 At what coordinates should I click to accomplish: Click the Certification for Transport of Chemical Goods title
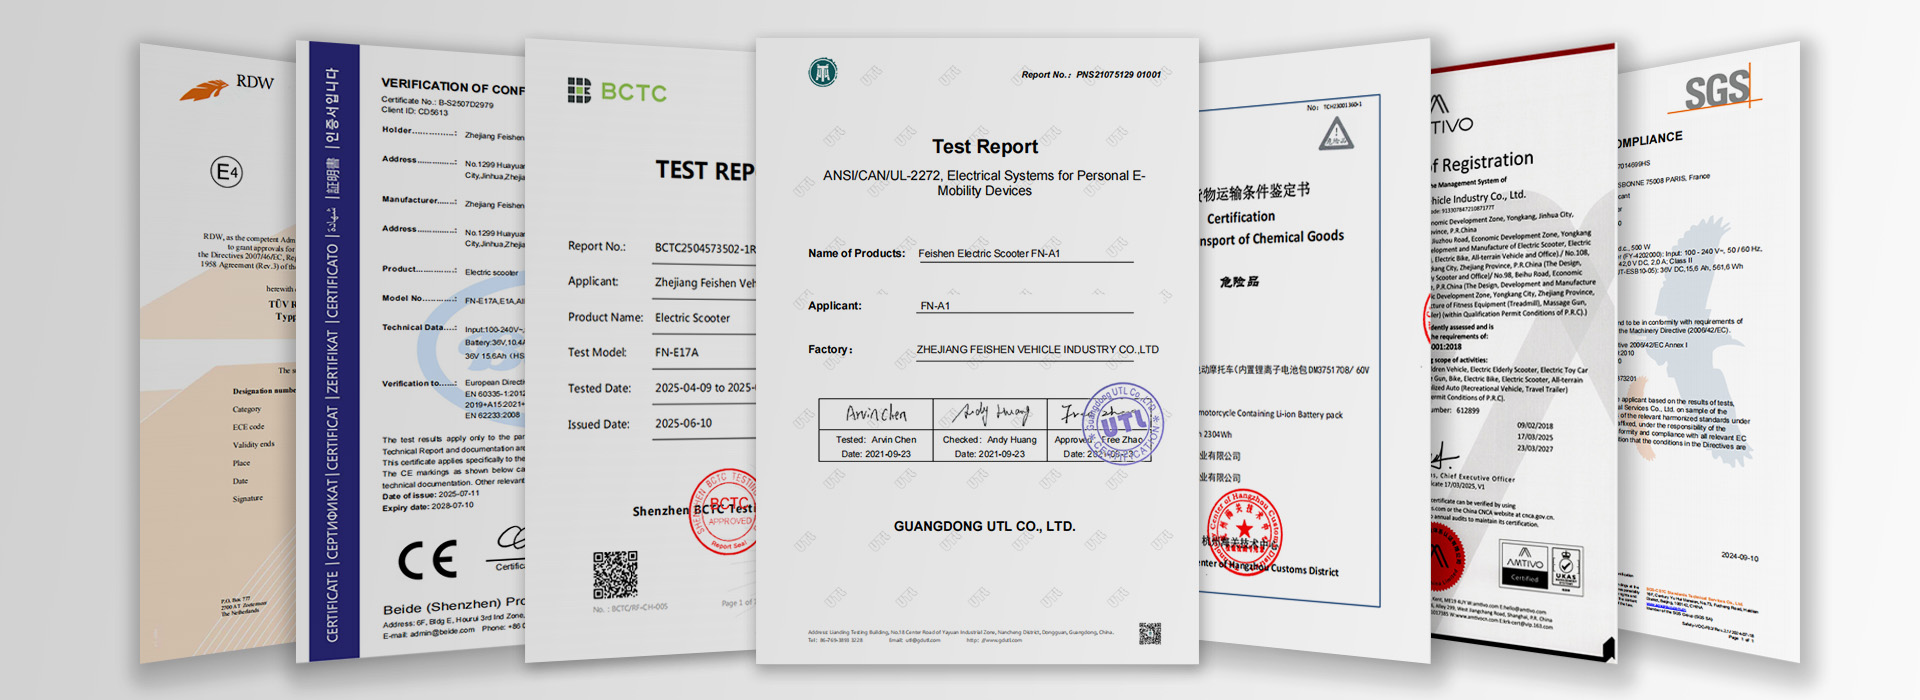coord(1272,228)
